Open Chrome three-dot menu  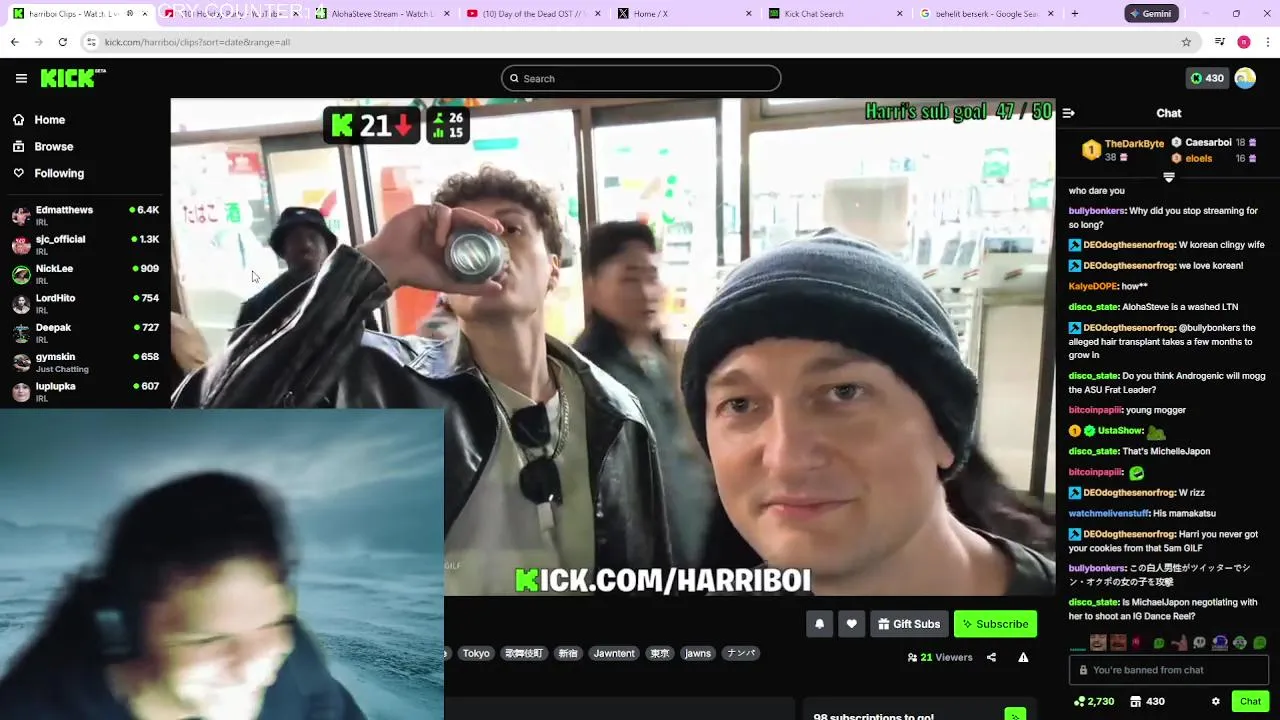coord(1268,42)
